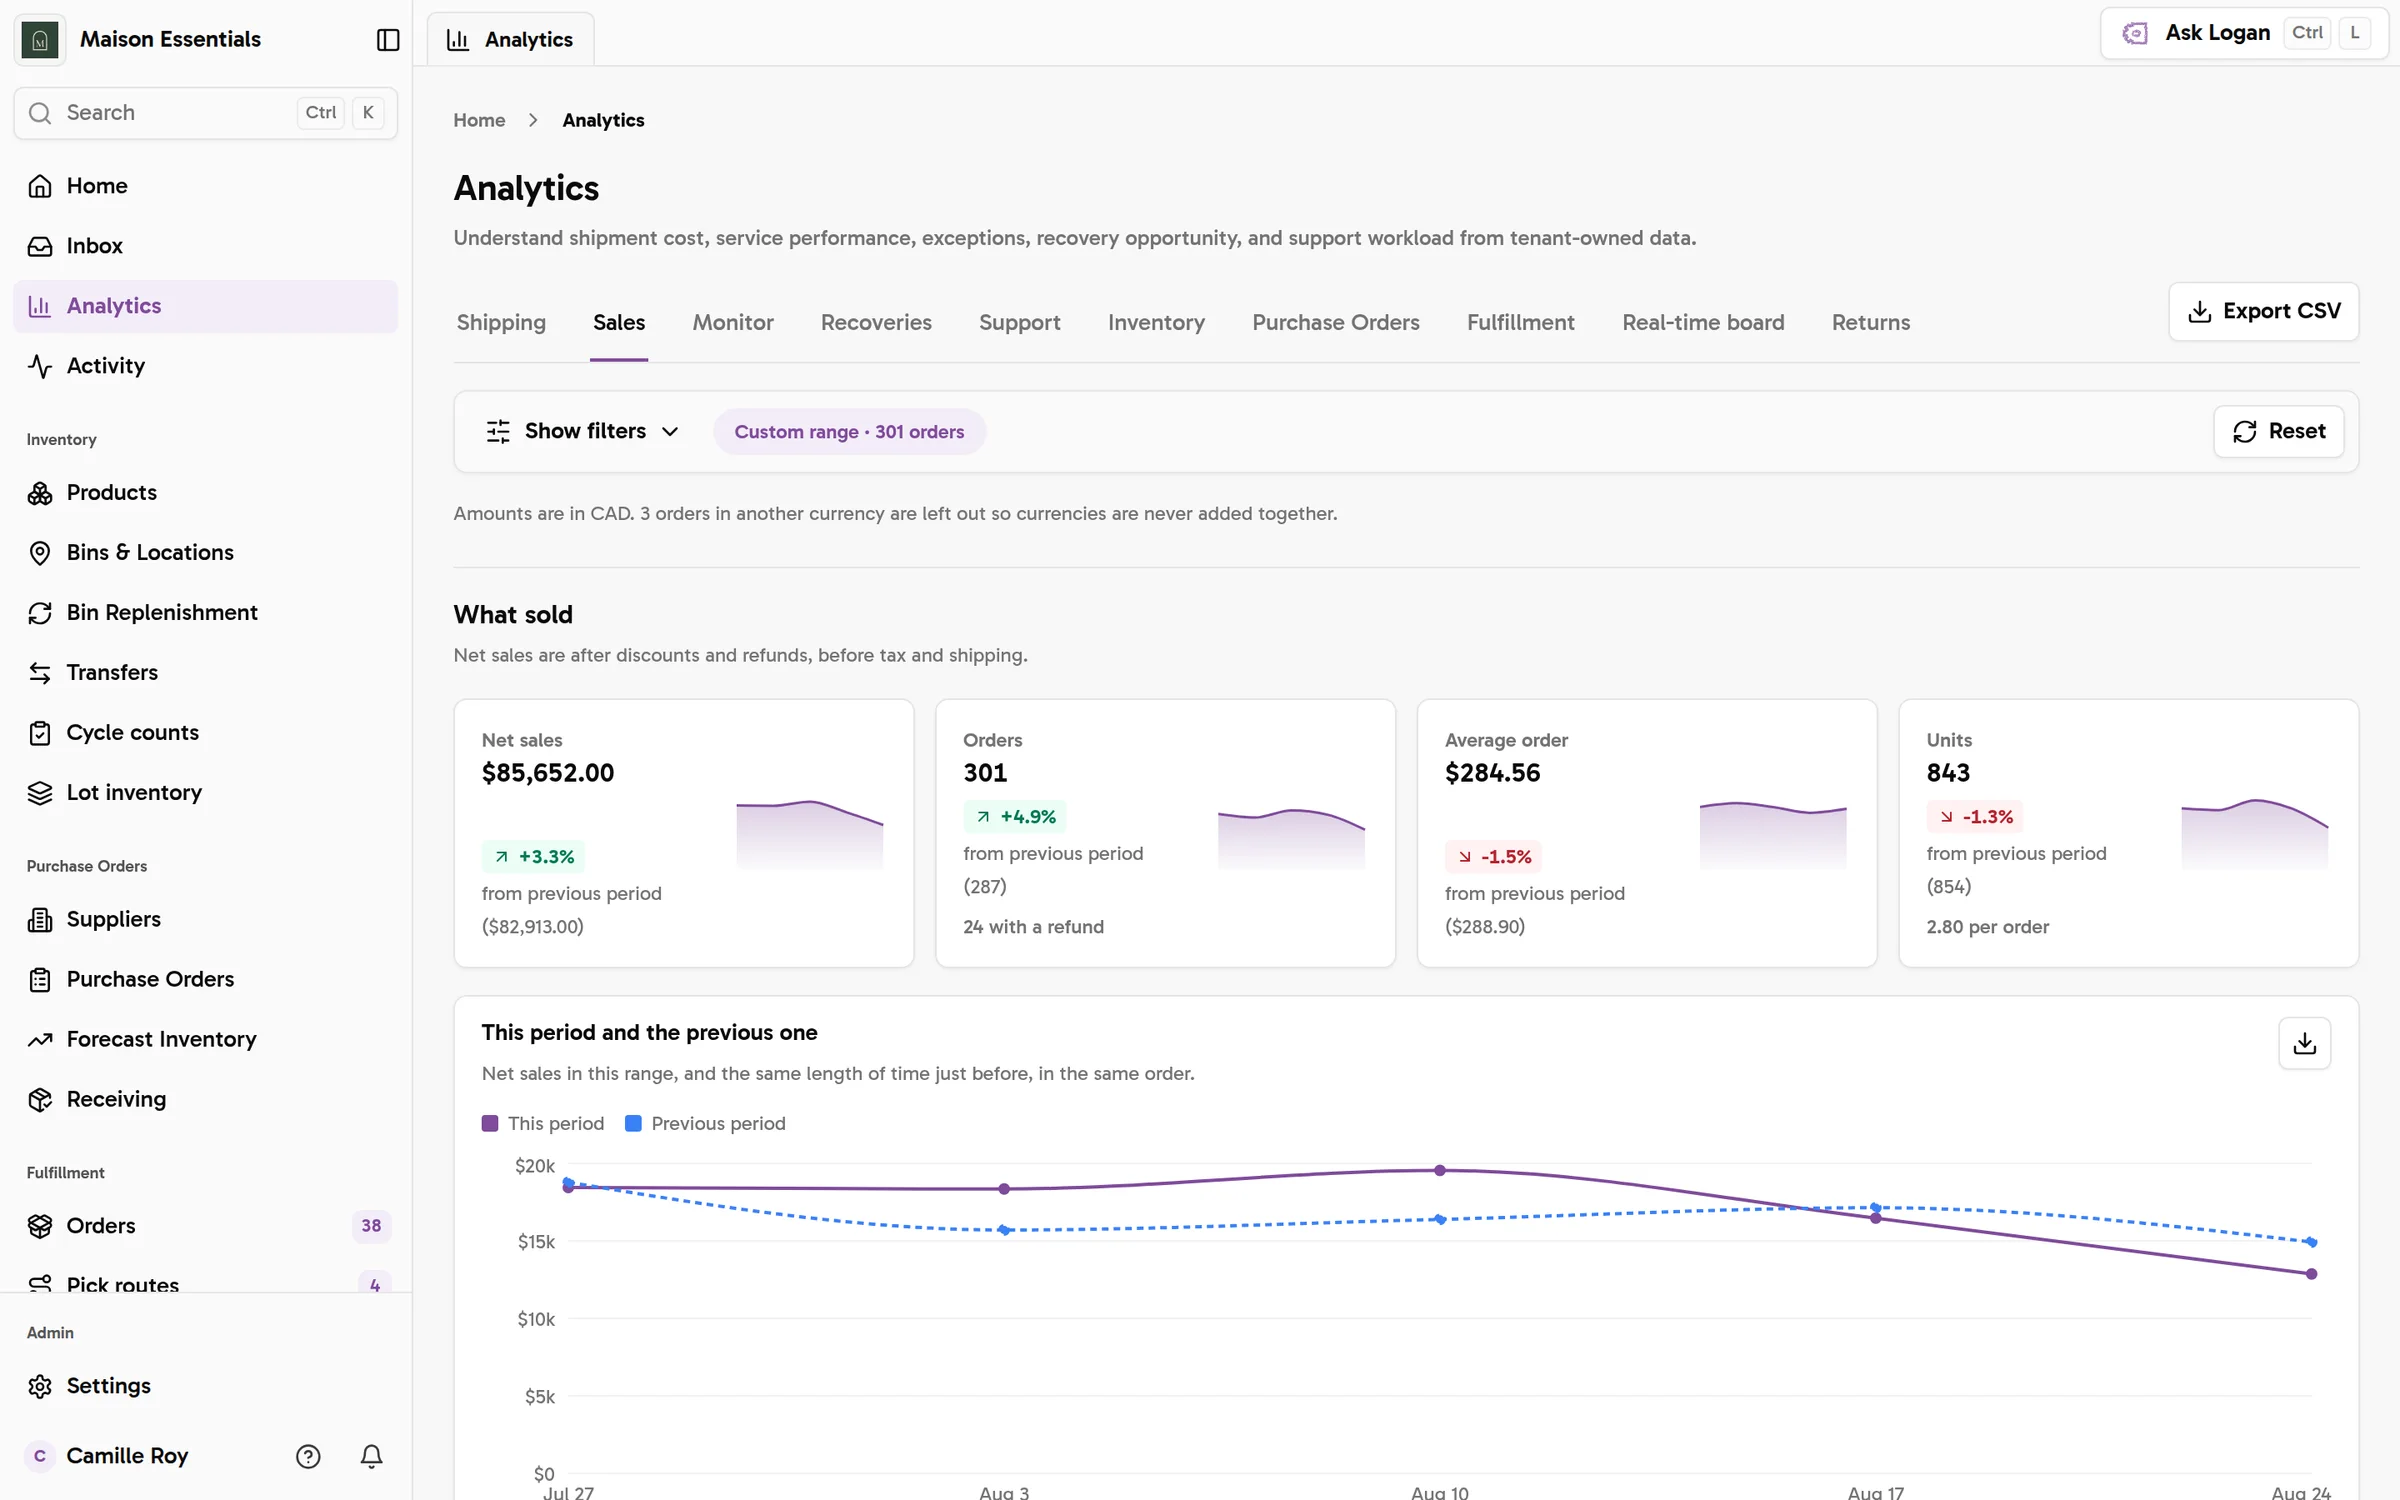Click the Maison Essentials logo icon
Screen dimensions: 2400x1500
click(x=40, y=39)
